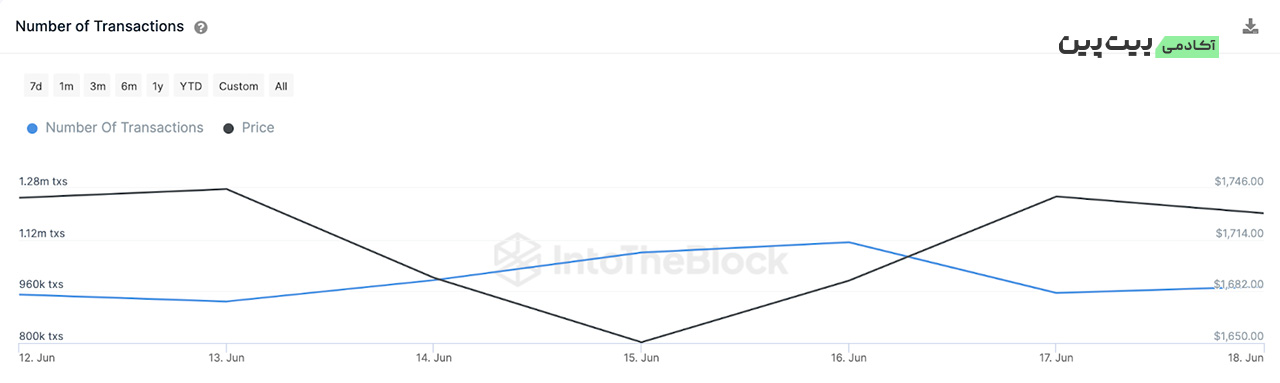This screenshot has width=1280, height=383.
Task: Click the Bitpin academy logo
Action: coord(1138,45)
